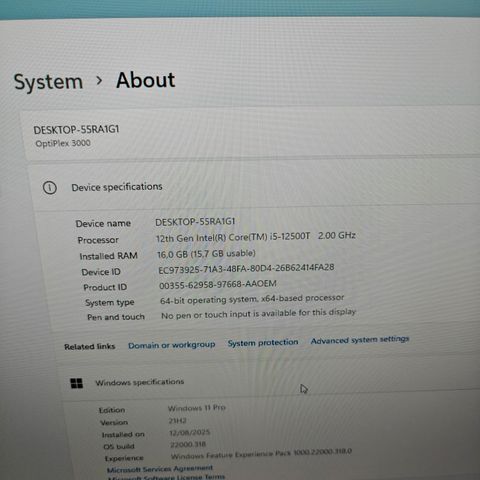Screen dimensions: 480x480
Task: Select the DESKTOP-55RA1G1 name in top card
Action: [76, 129]
